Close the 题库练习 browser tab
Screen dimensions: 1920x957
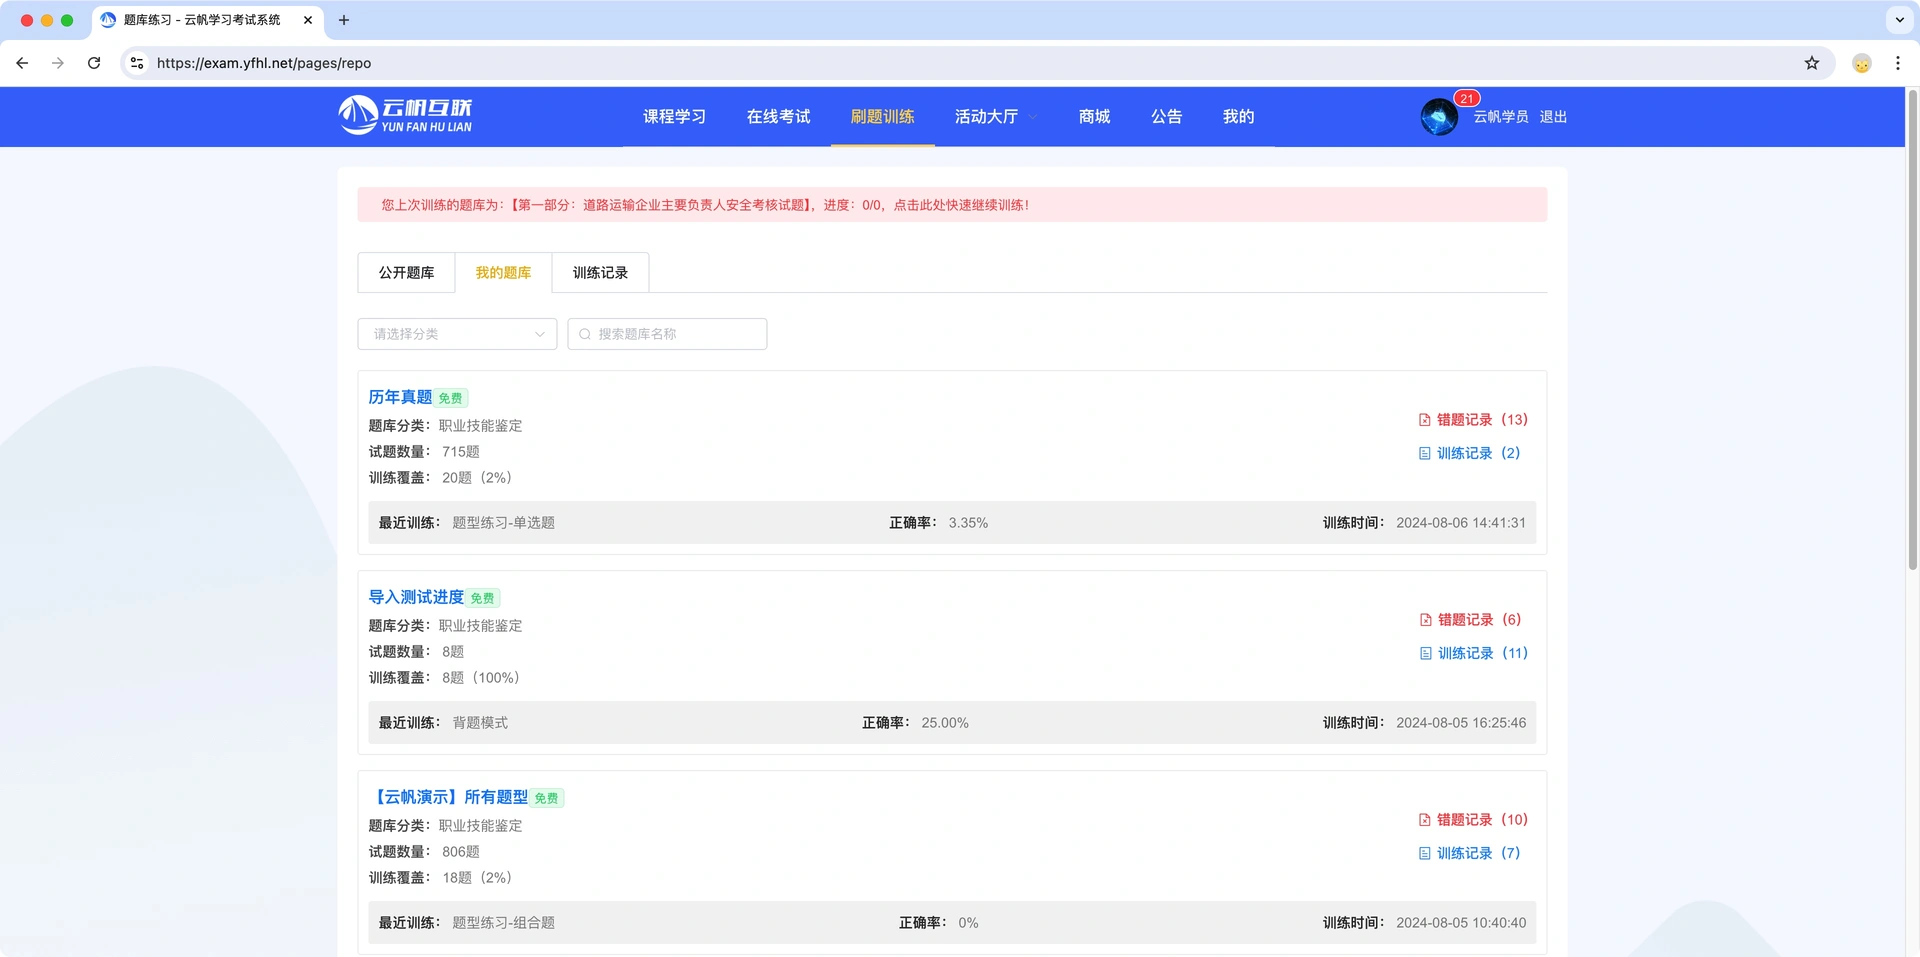point(308,20)
